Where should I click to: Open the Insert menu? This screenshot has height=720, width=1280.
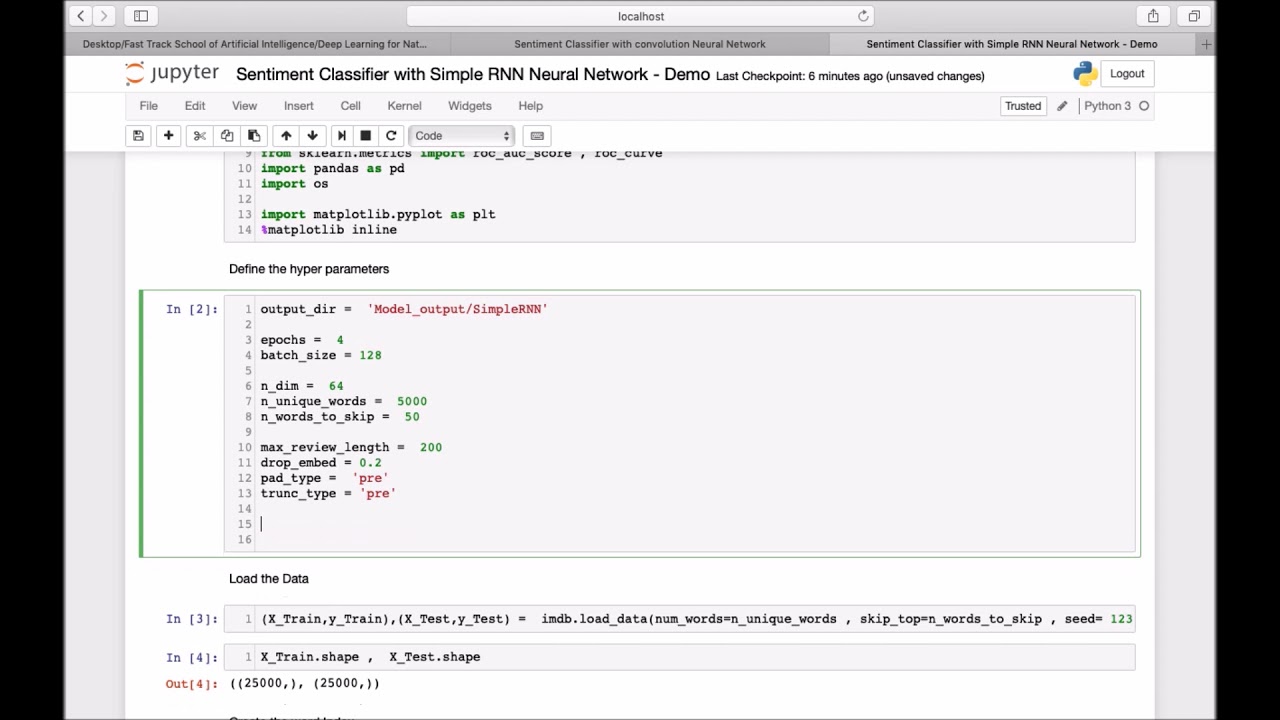point(298,106)
